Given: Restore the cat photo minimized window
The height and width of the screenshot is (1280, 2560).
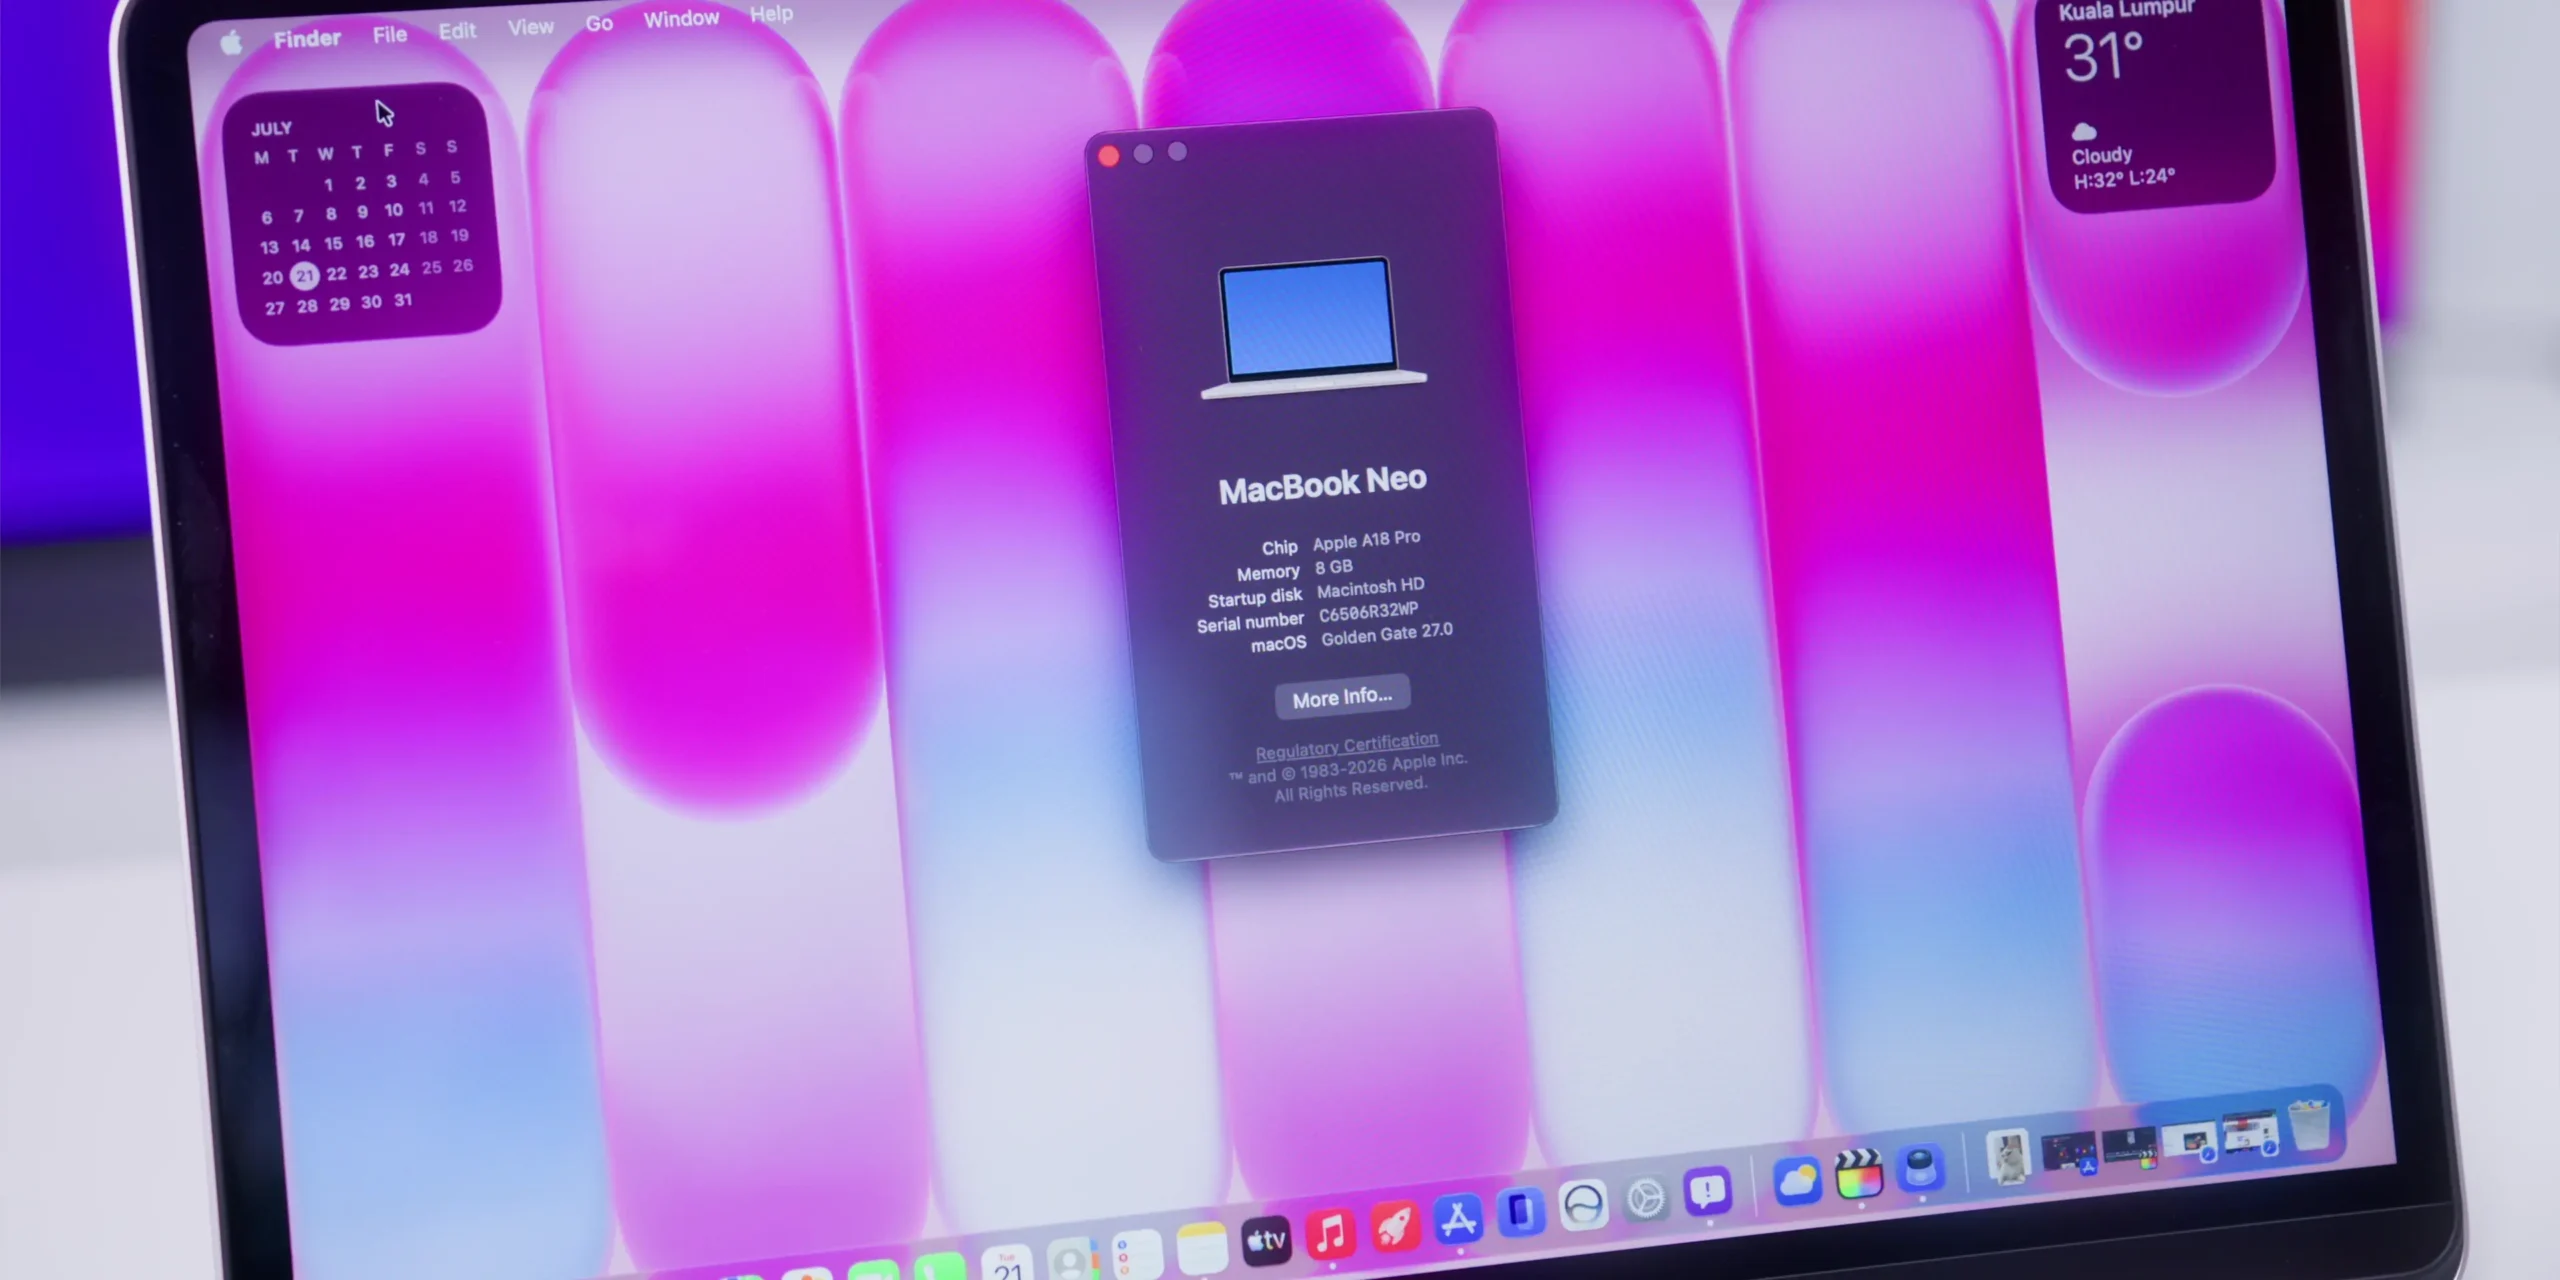Looking at the screenshot, I should click(x=2007, y=1158).
